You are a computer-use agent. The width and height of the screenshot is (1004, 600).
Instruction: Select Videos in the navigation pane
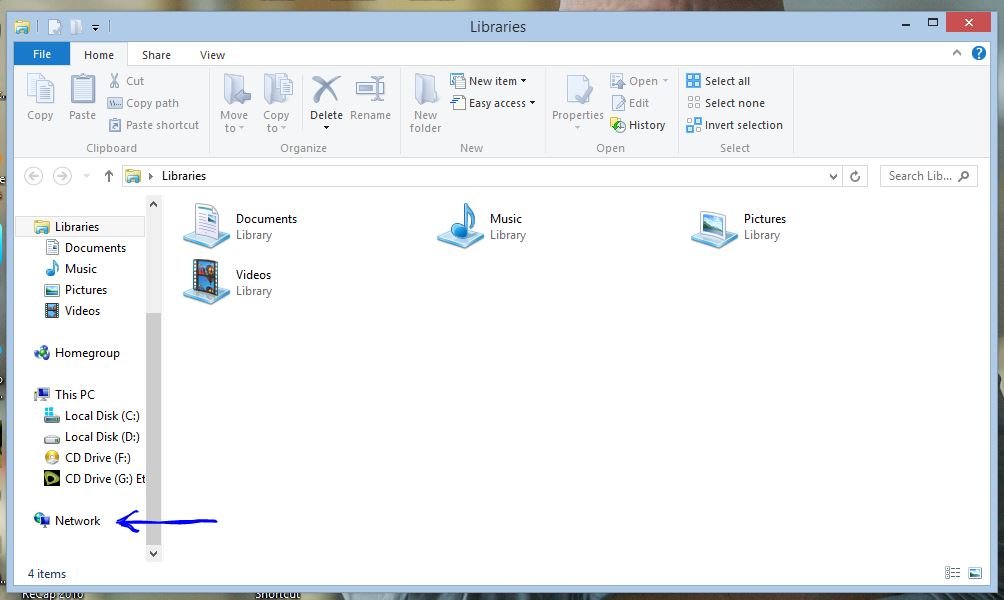coord(73,311)
